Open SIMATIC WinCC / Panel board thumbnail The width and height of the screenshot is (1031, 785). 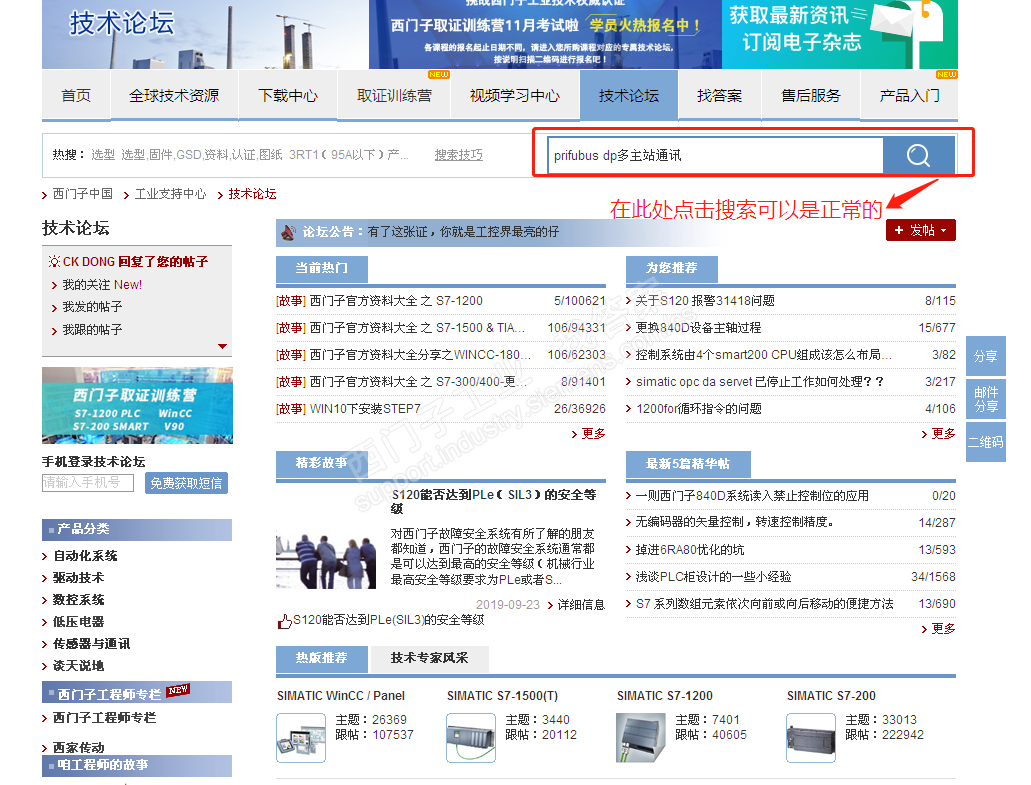point(300,738)
